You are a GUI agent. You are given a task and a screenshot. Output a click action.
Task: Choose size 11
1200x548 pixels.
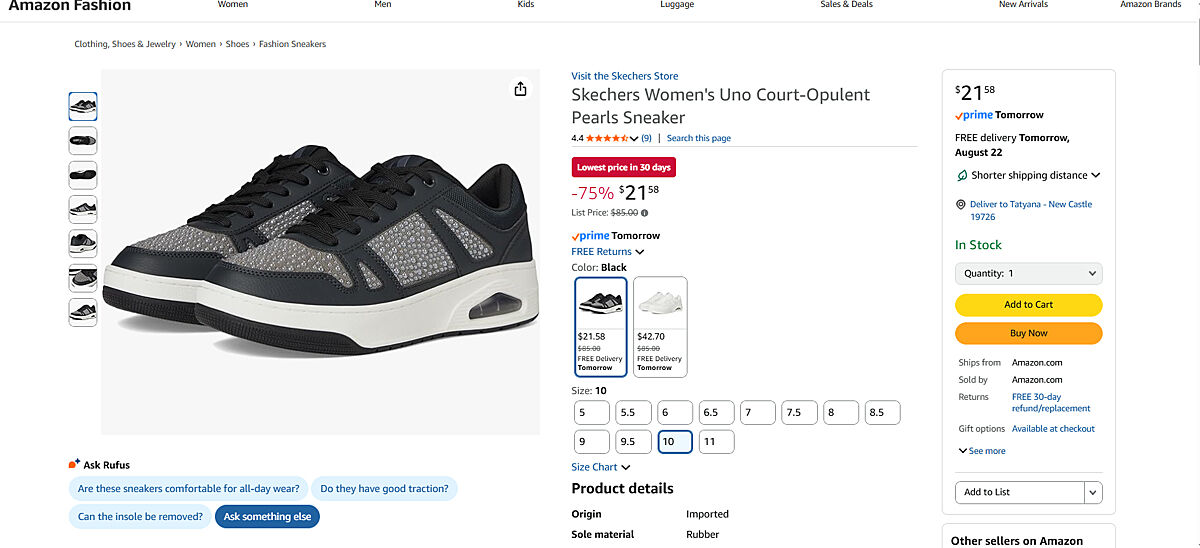point(716,441)
